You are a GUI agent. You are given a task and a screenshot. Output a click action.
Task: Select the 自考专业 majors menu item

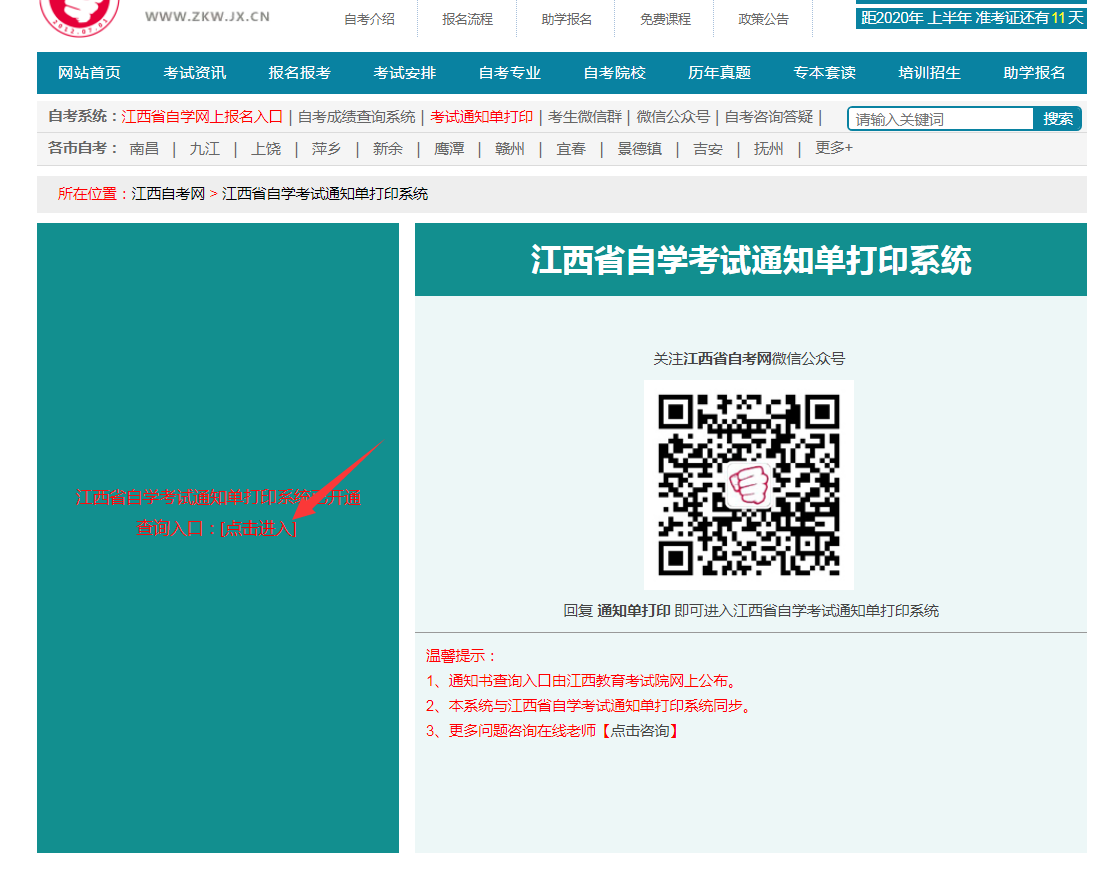coord(508,73)
